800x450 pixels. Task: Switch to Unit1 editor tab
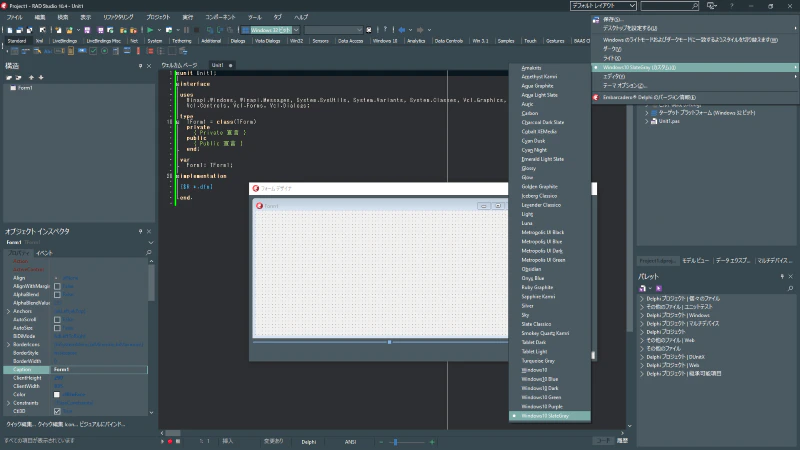[217, 65]
